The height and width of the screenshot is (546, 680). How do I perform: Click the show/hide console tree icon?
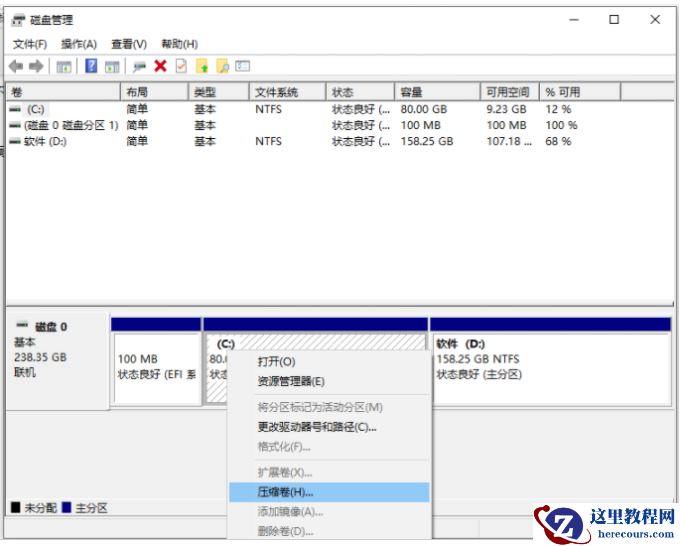point(64,67)
